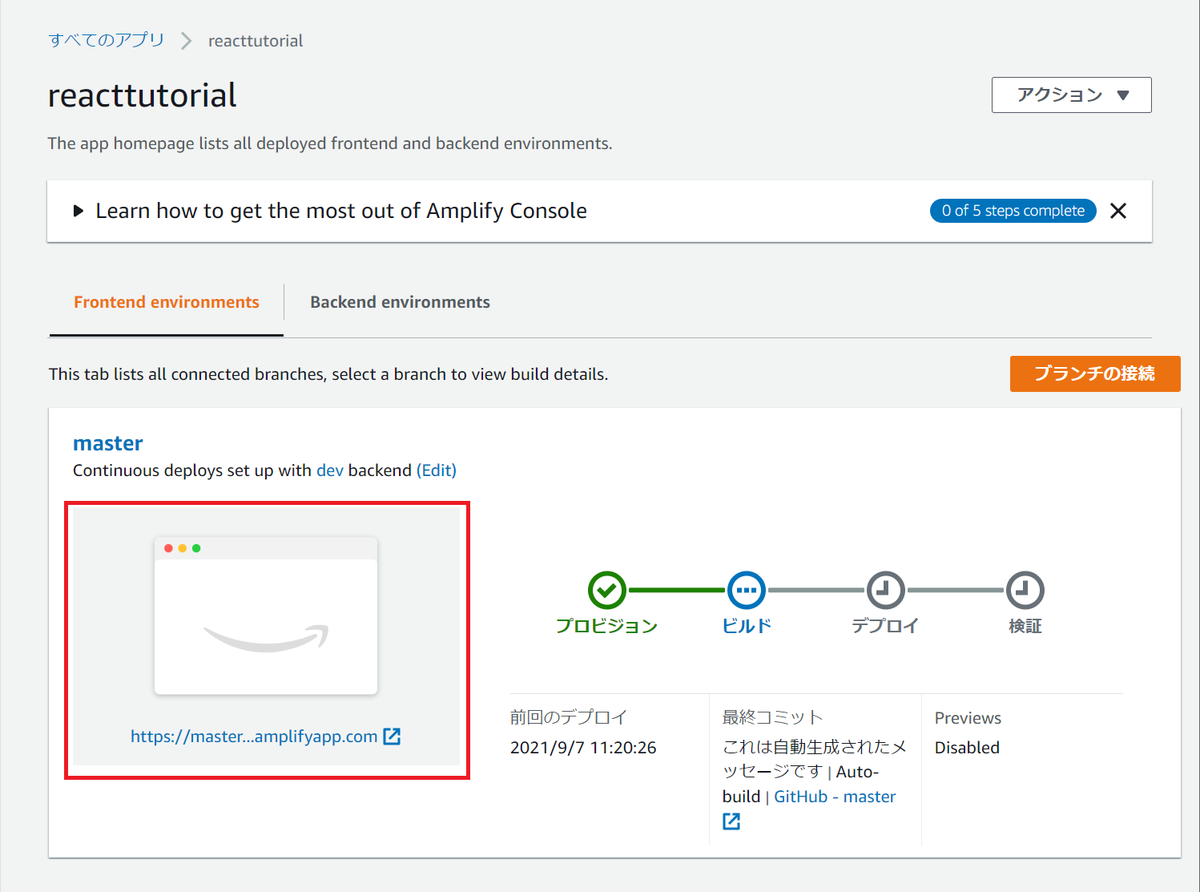The width and height of the screenshot is (1200, 892).
Task: Switch to Backend environments tab
Action: click(x=400, y=302)
